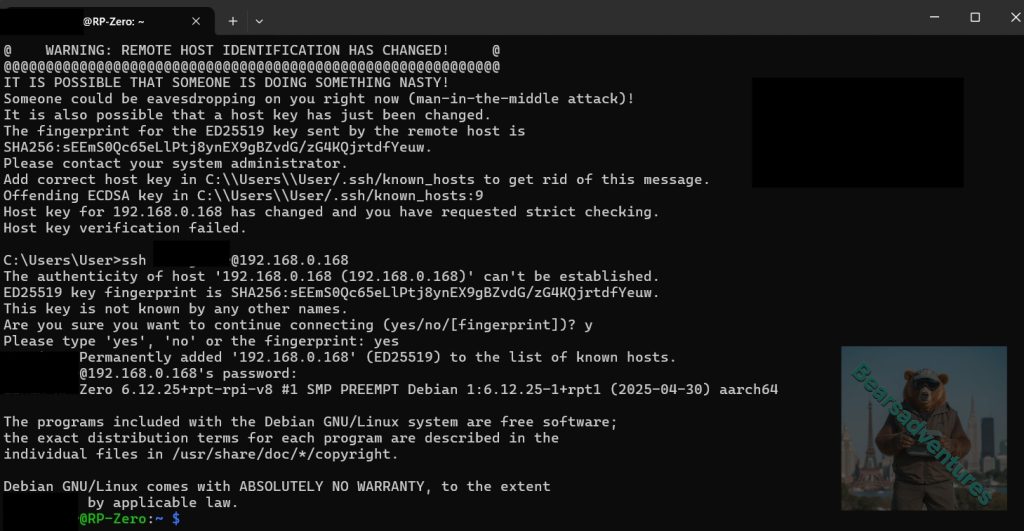Click the bear Bearsedventures image
Viewport: 1024px width, 531px height.
[x=923, y=427]
